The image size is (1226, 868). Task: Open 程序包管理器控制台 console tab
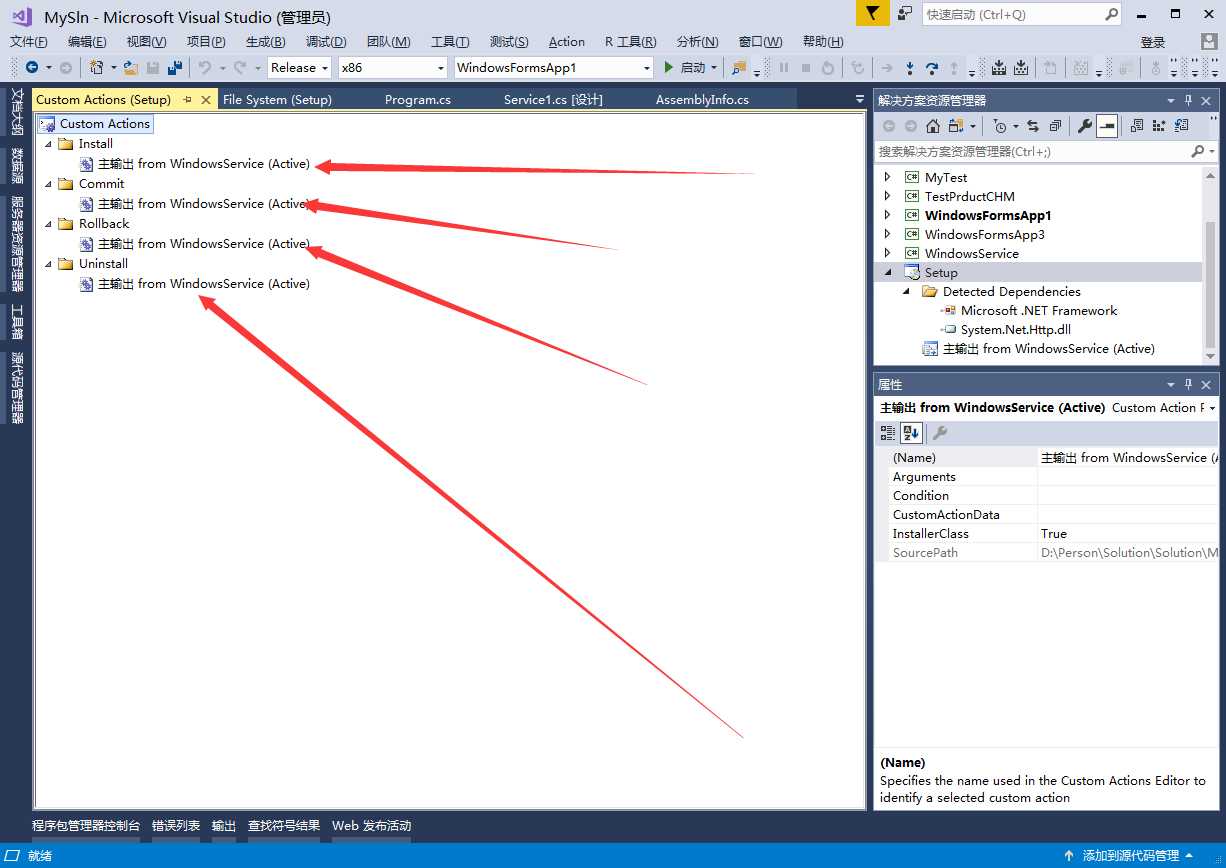click(86, 826)
